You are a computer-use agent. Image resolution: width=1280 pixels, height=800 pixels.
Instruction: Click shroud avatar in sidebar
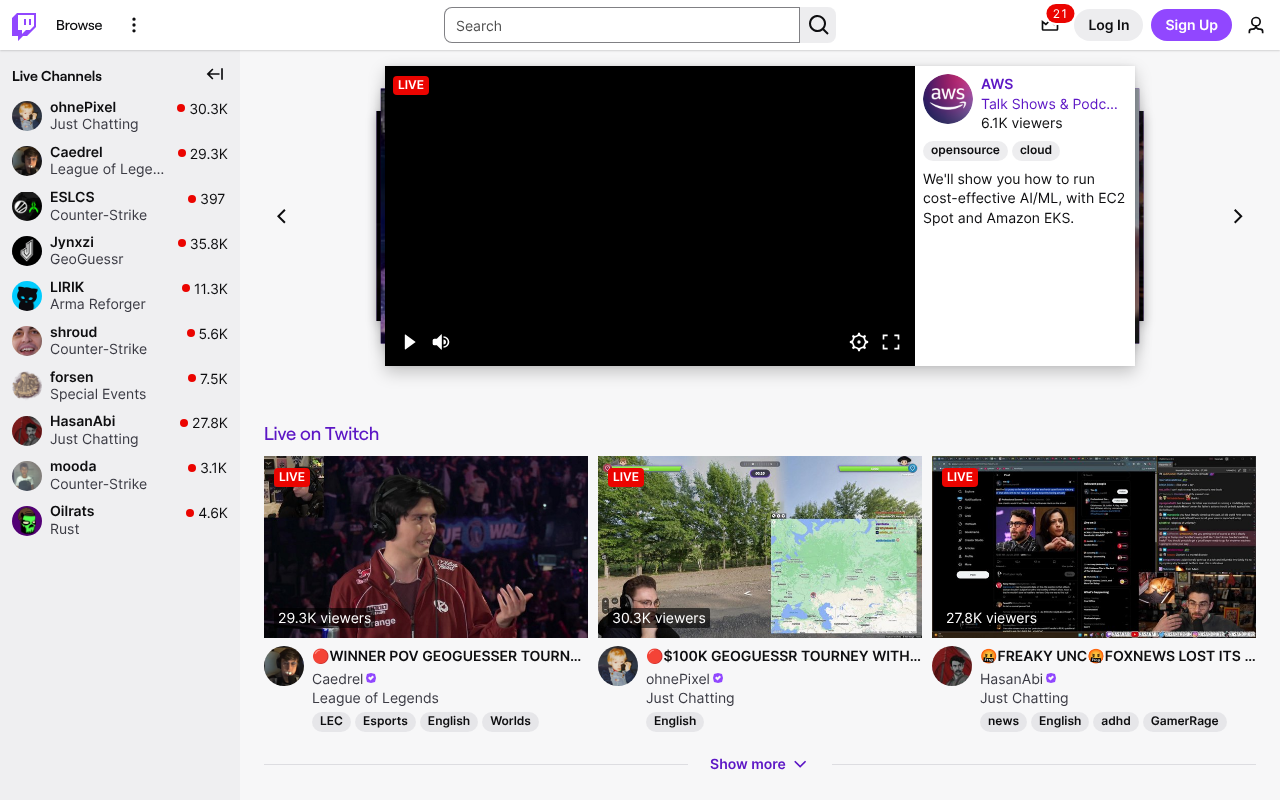pos(27,341)
